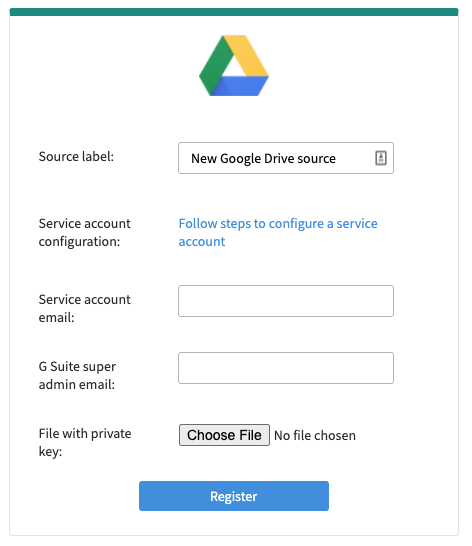The width and height of the screenshot is (472, 546).
Task: Click the 'File with private key:' label
Action: point(85,443)
